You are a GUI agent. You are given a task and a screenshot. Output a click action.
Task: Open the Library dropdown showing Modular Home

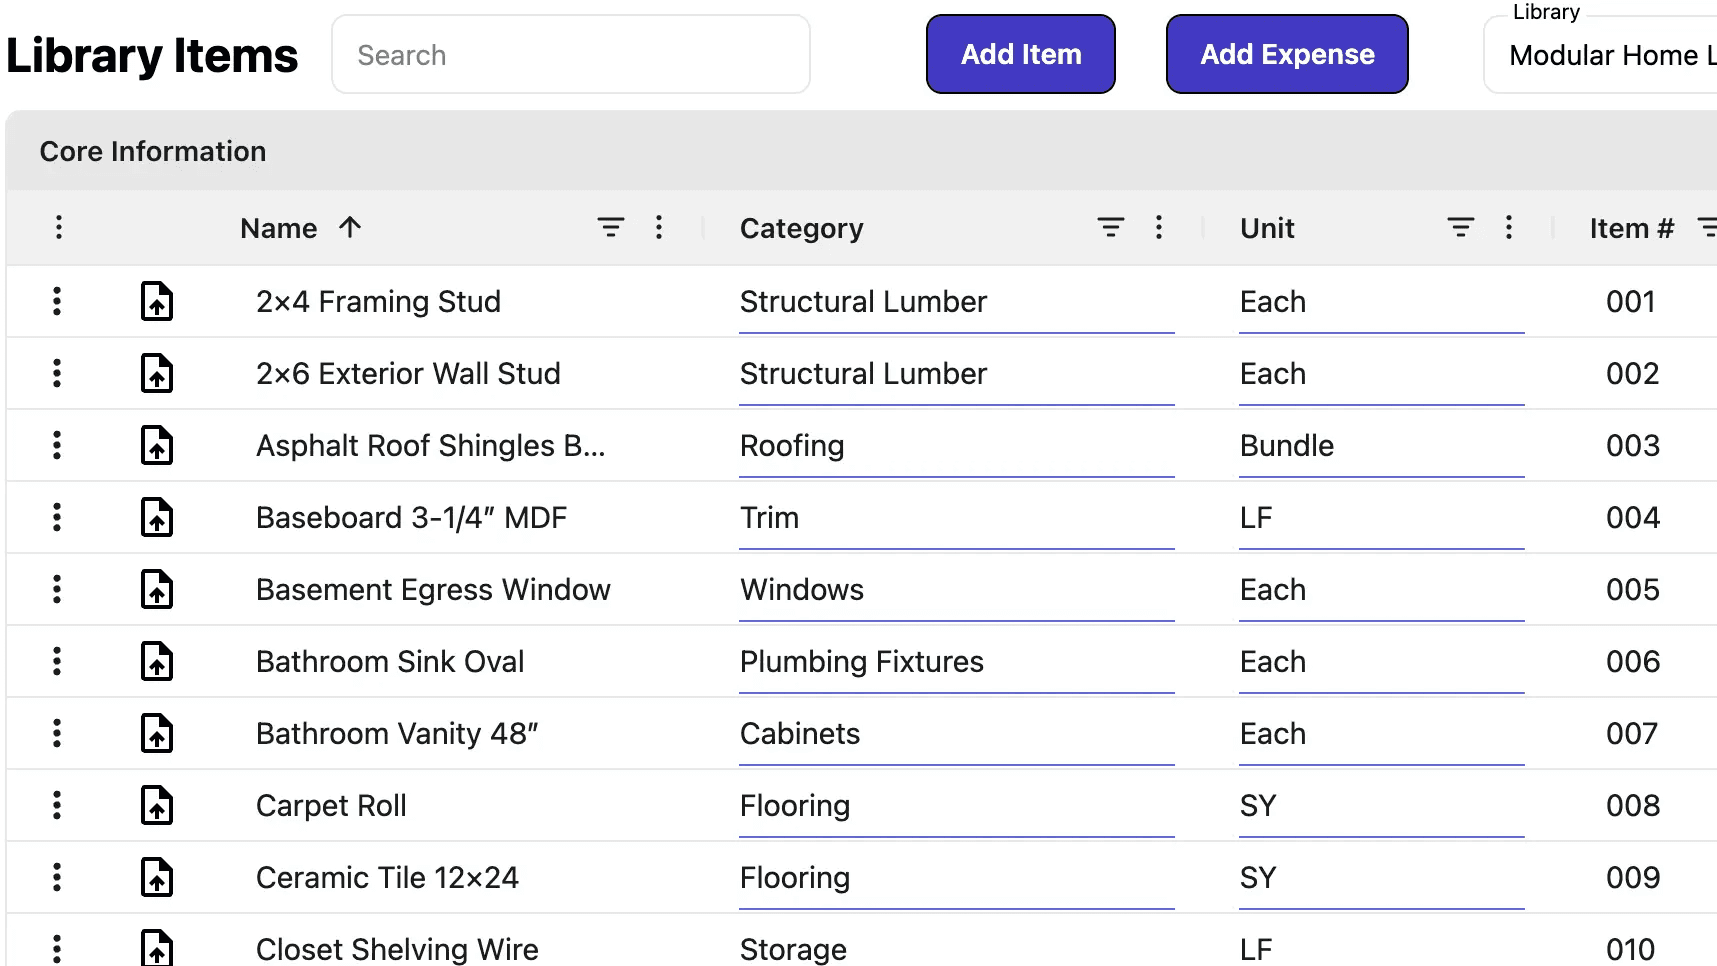[x=1600, y=55]
